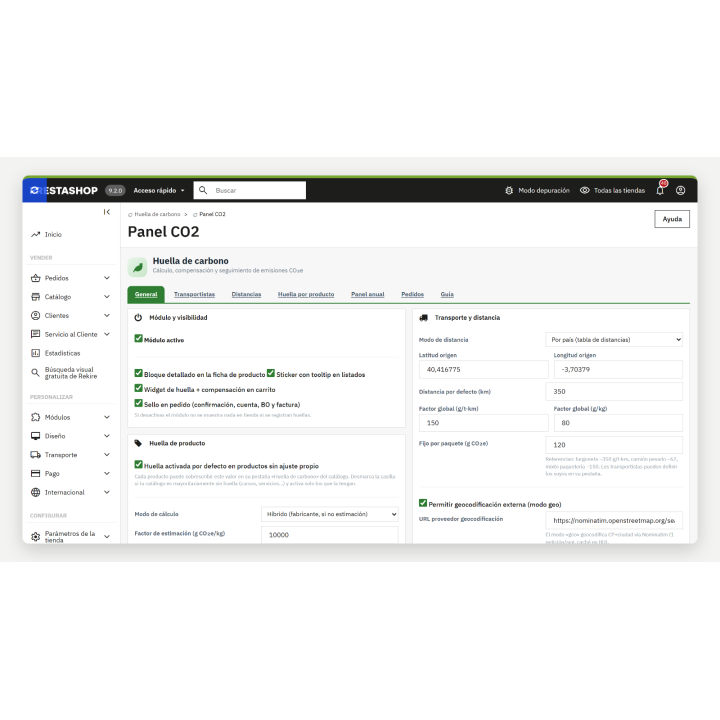The image size is (720, 720).
Task: Open the user profile icon
Action: pyautogui.click(x=681, y=190)
